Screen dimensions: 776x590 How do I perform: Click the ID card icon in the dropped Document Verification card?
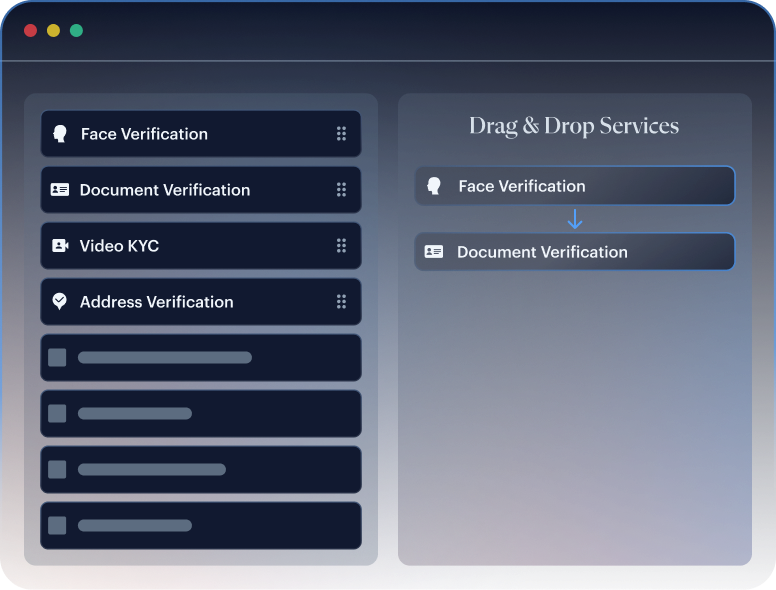pos(434,252)
